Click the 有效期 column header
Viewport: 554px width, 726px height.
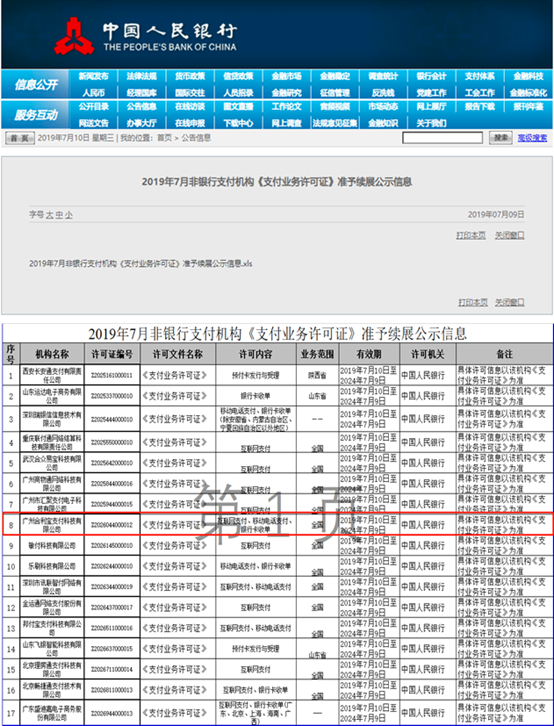369,354
